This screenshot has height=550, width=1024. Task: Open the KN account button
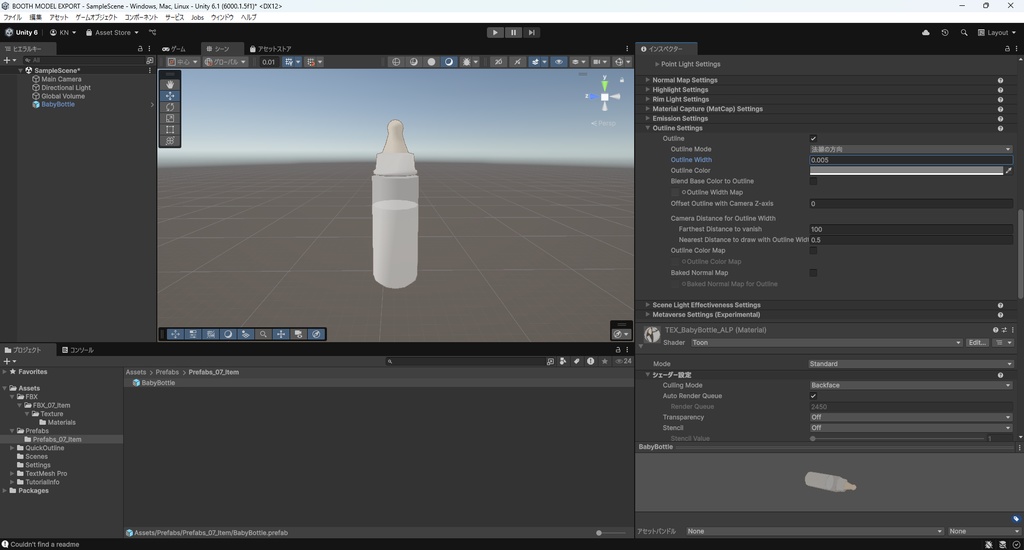pos(63,32)
